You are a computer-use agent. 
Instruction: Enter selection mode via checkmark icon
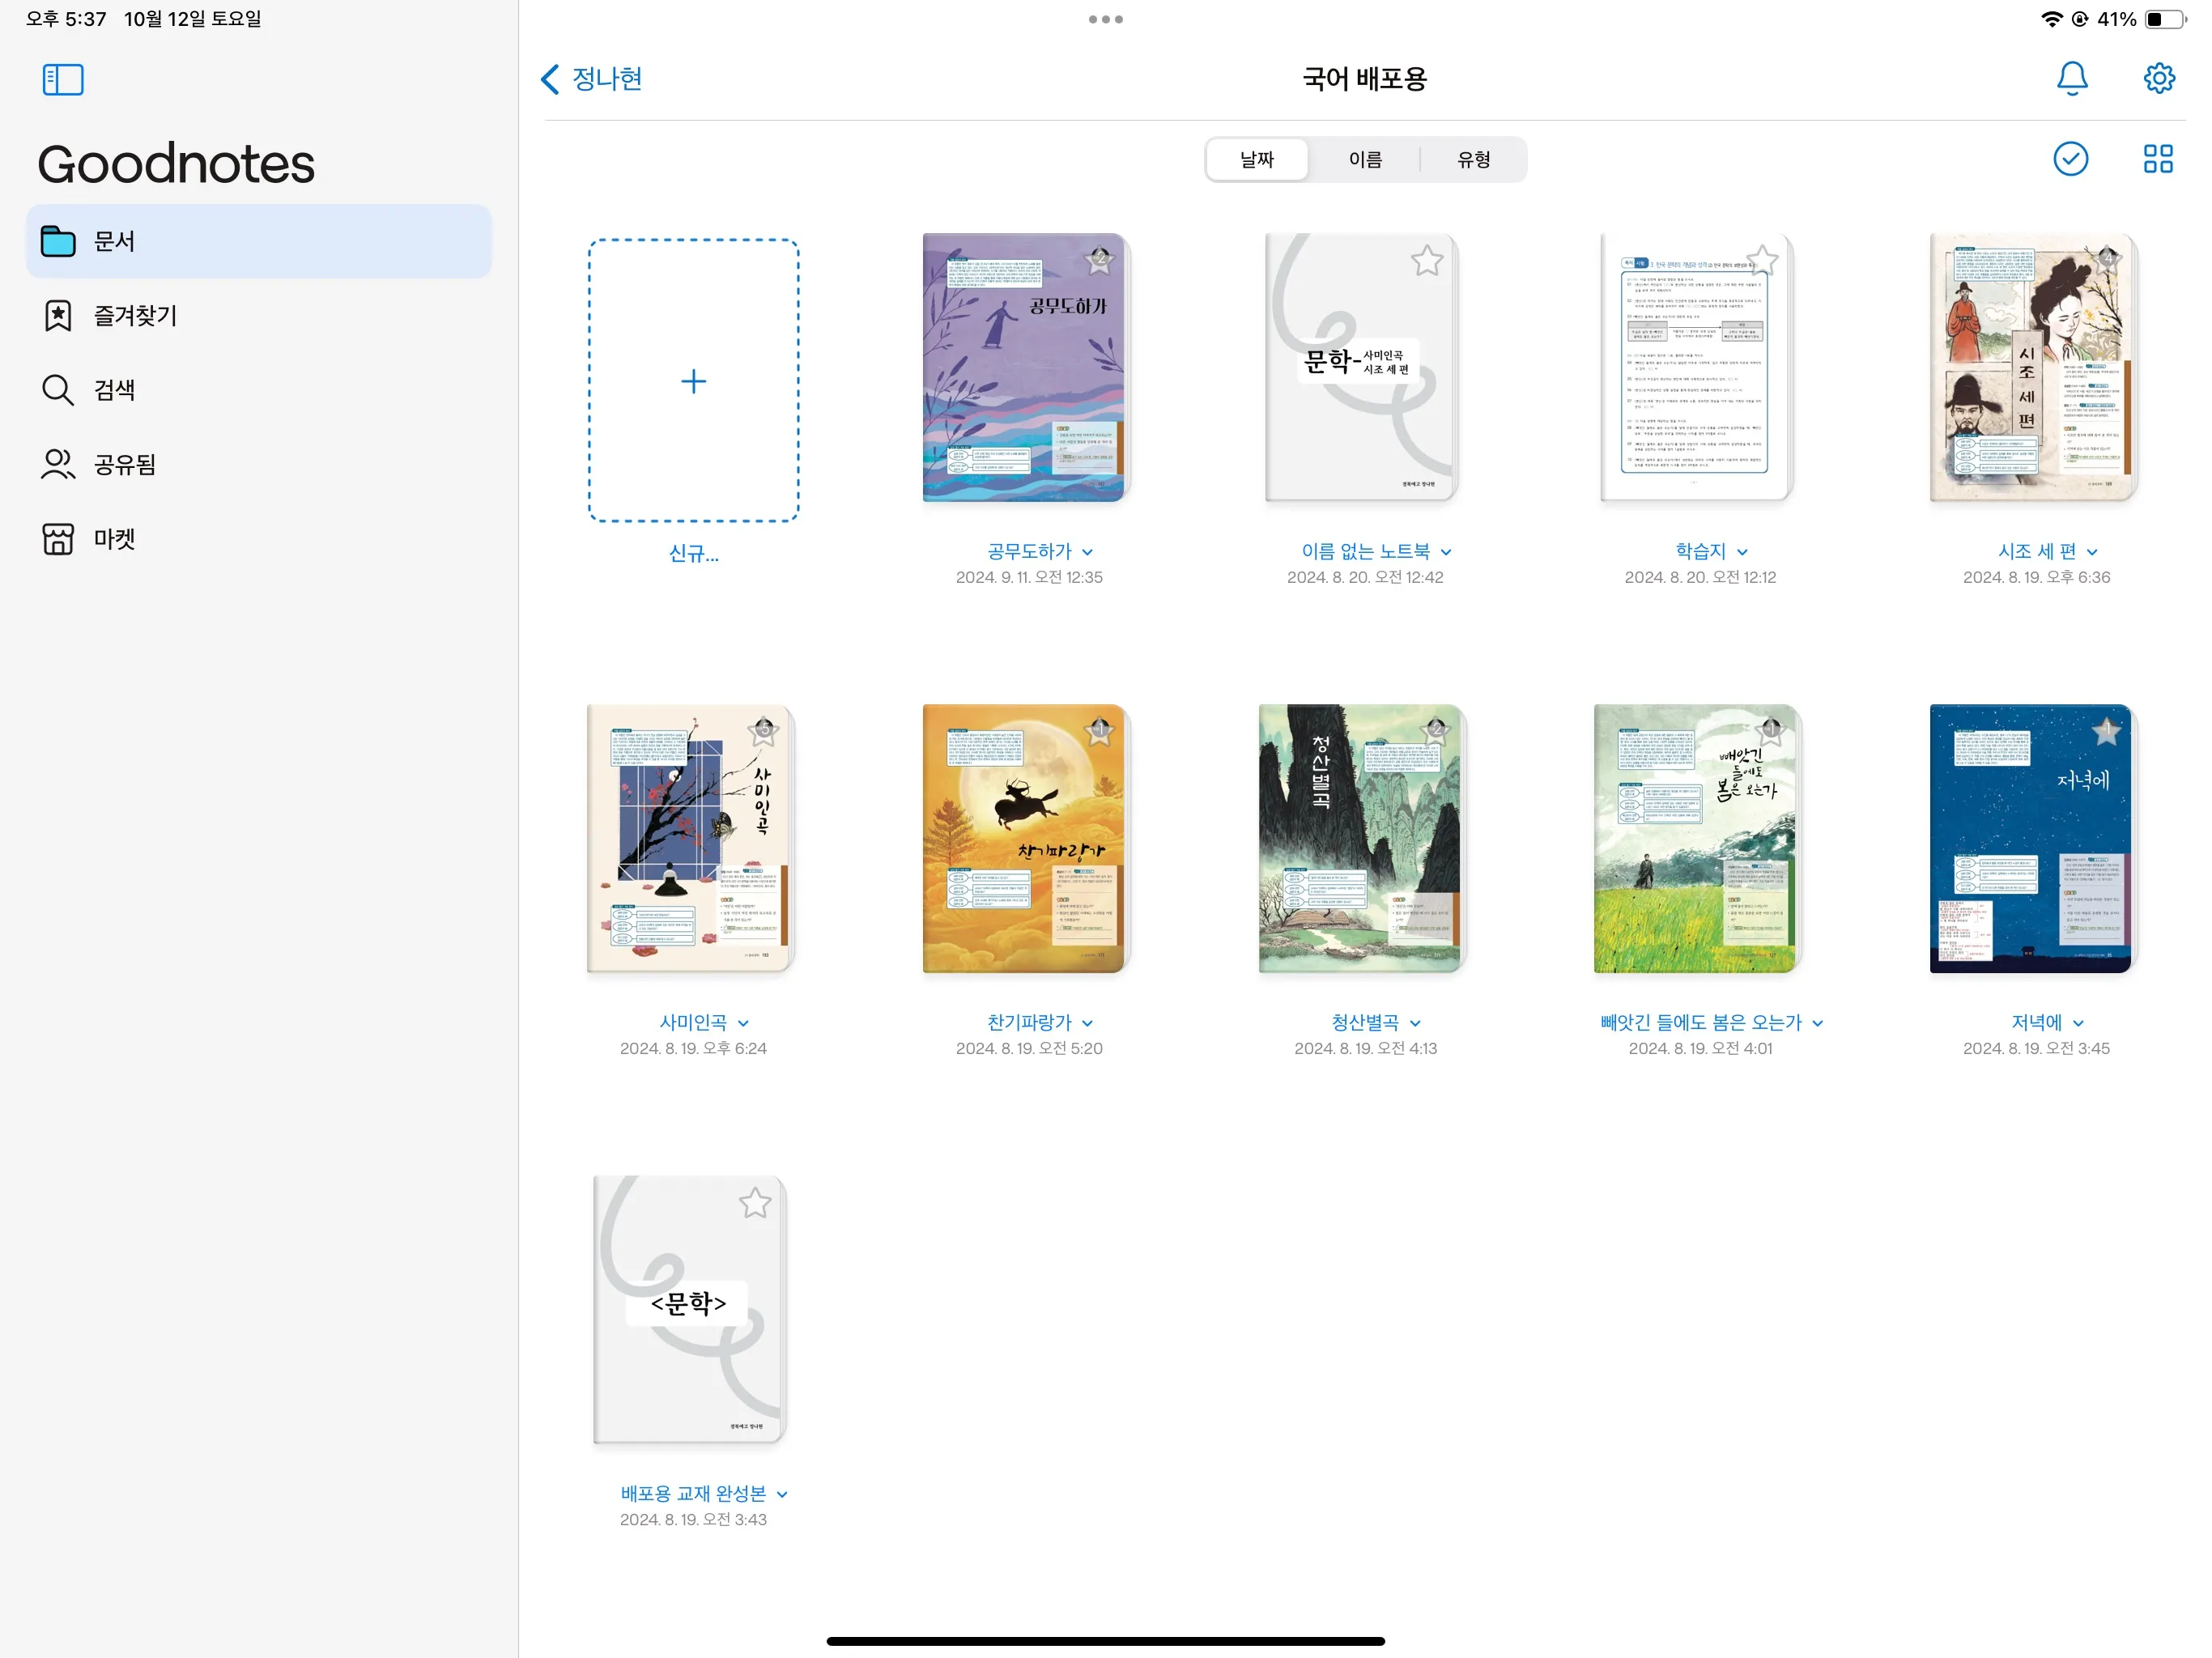(x=2070, y=158)
